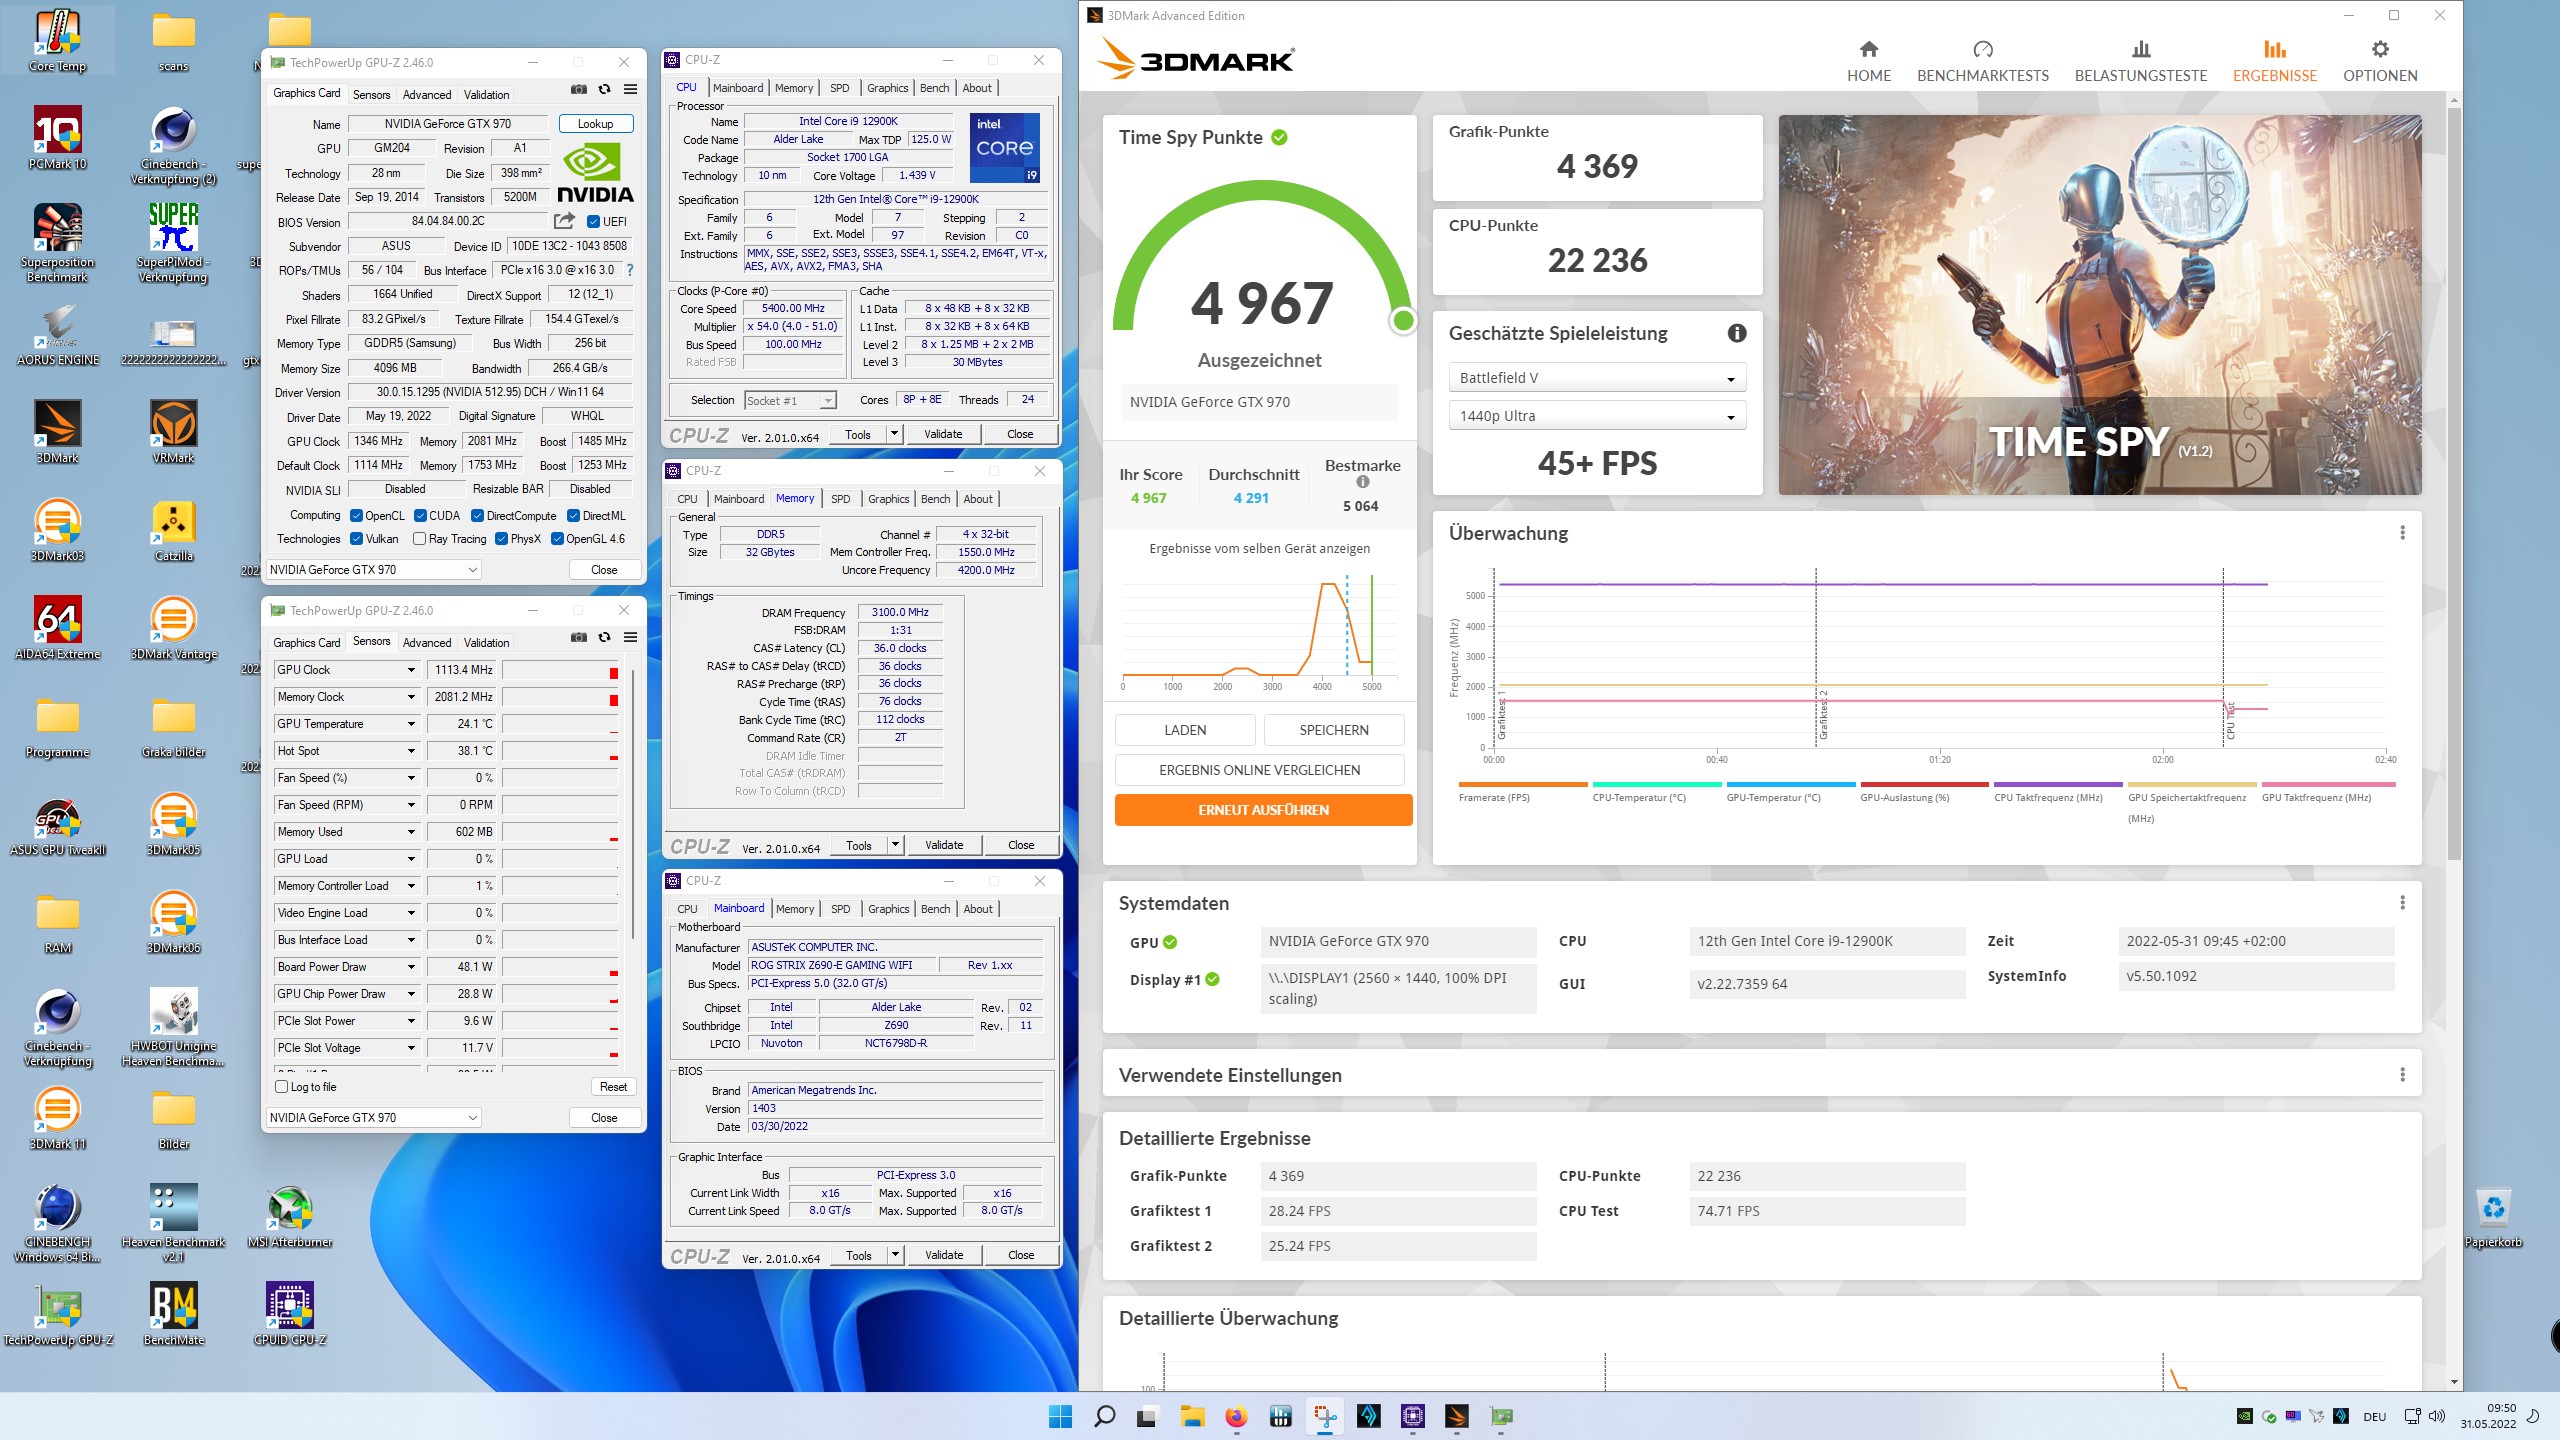
Task: Open PCMark 10 desktop icon
Action: [x=58, y=138]
